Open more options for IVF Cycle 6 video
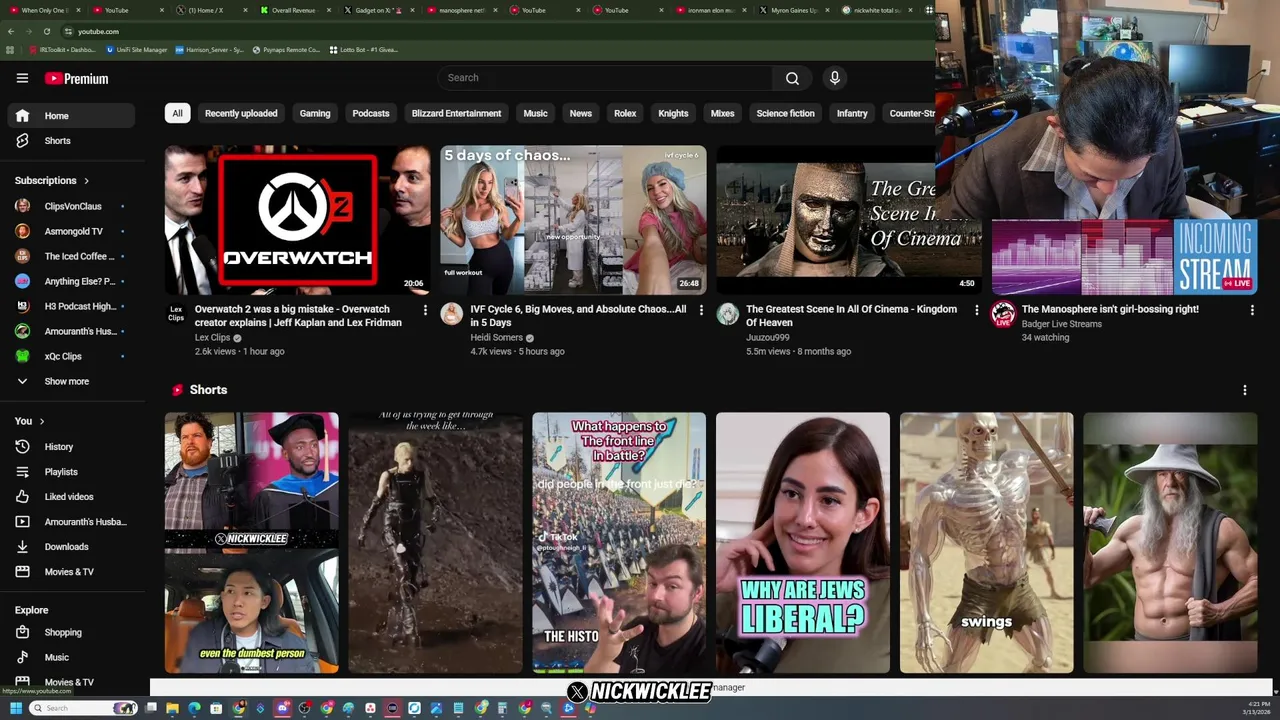This screenshot has width=1280, height=720. 701,310
